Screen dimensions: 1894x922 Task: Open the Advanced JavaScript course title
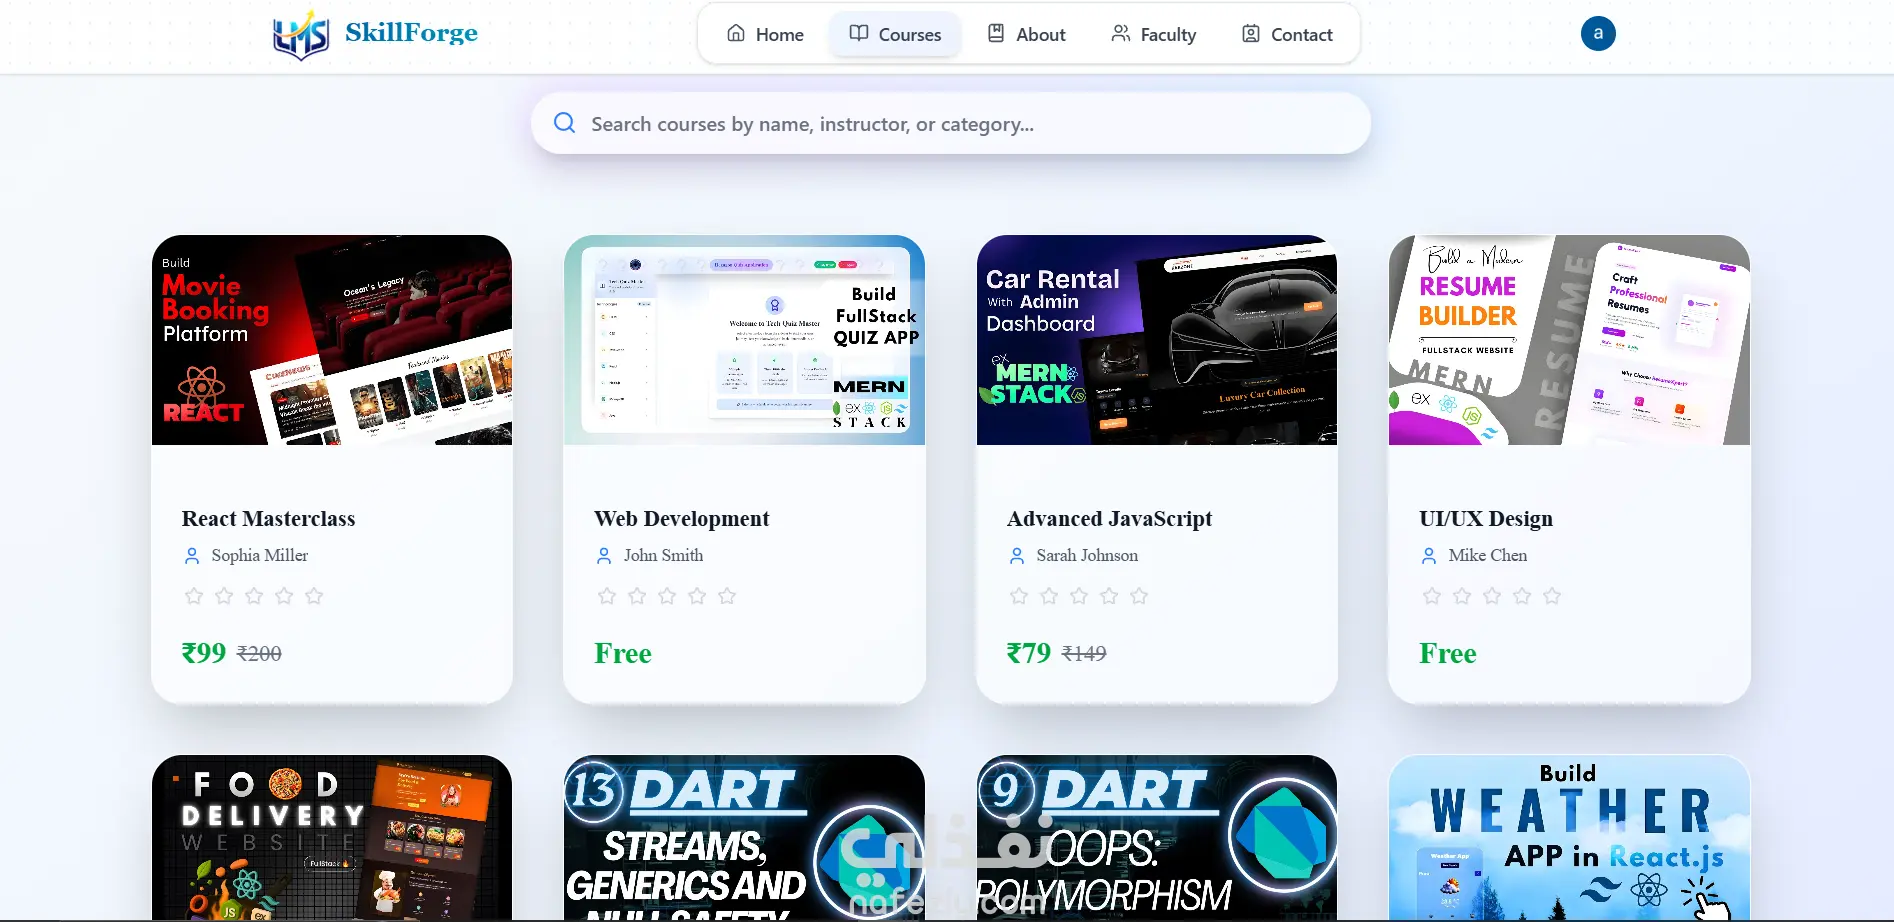pyautogui.click(x=1109, y=519)
